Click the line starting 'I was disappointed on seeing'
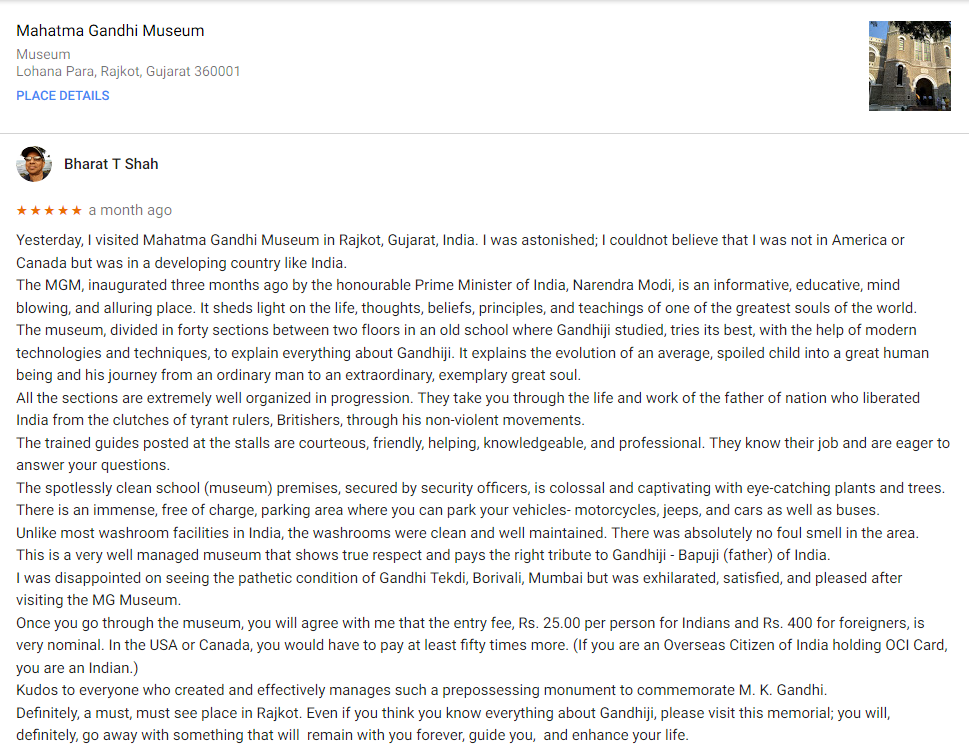Viewport: 969px width, 755px height. point(459,578)
